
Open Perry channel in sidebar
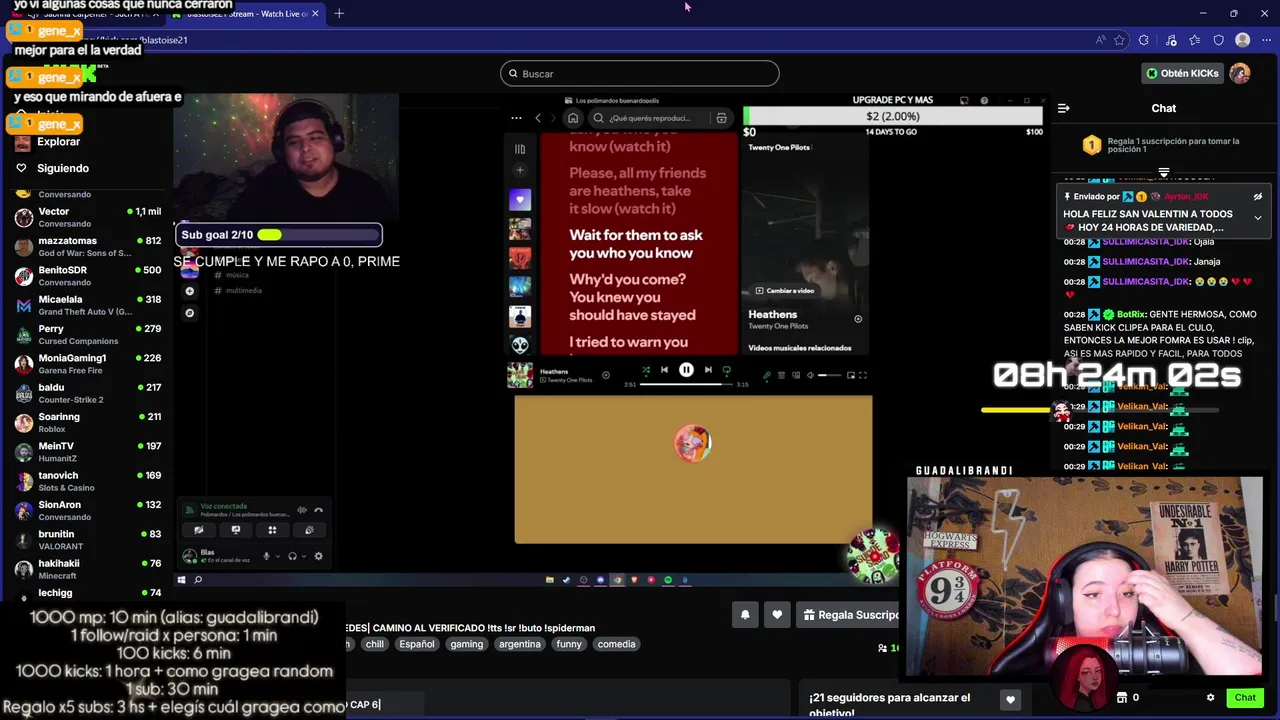pos(88,334)
